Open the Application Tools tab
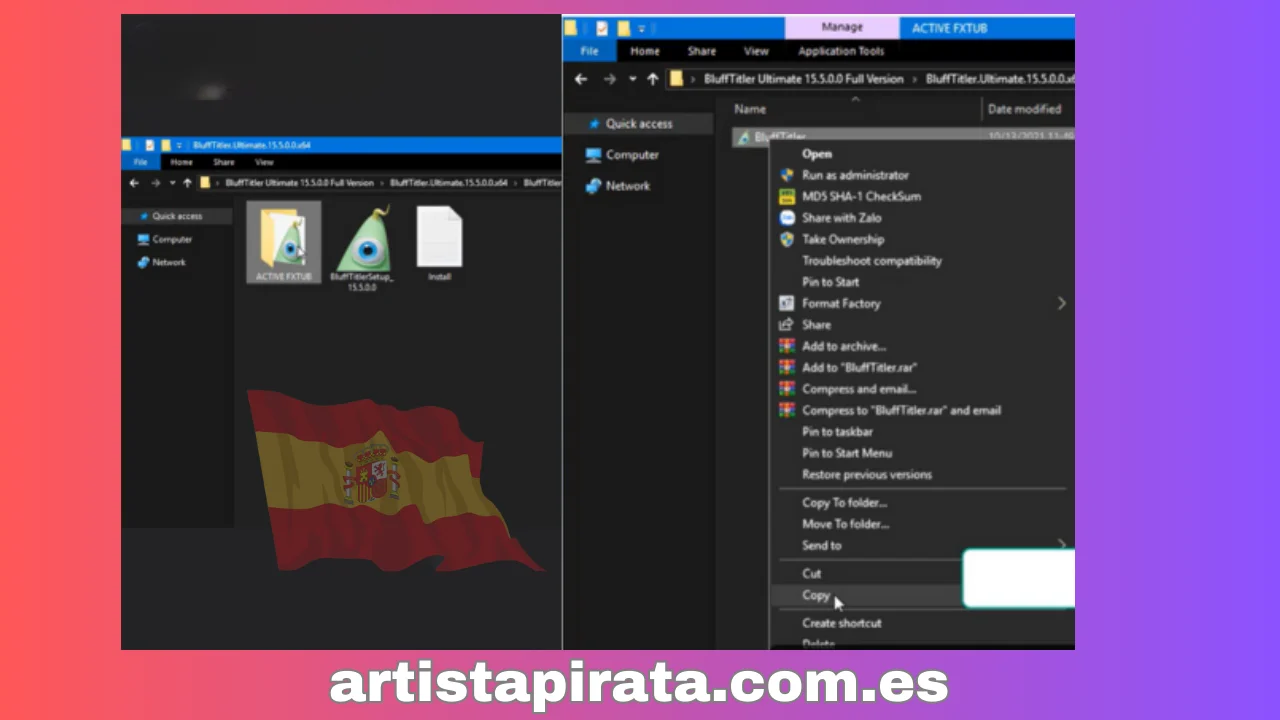1280x720 pixels. point(841,51)
